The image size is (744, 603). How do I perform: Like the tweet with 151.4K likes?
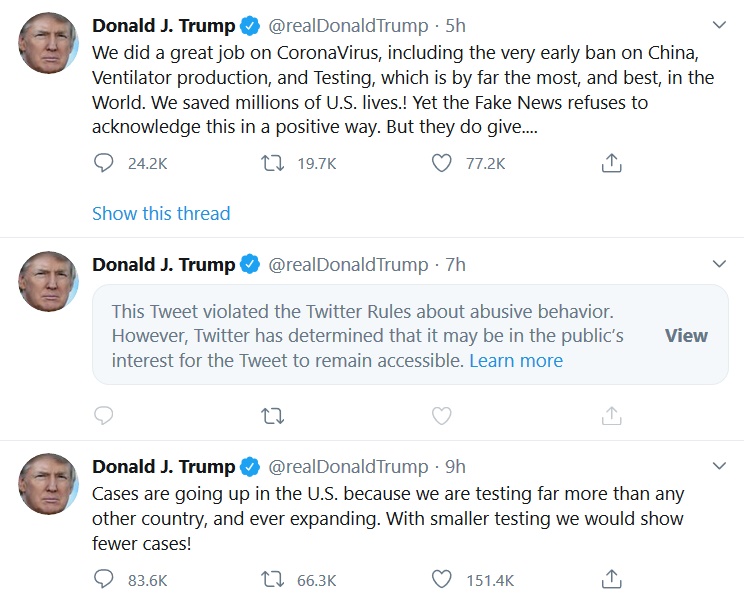click(x=442, y=579)
